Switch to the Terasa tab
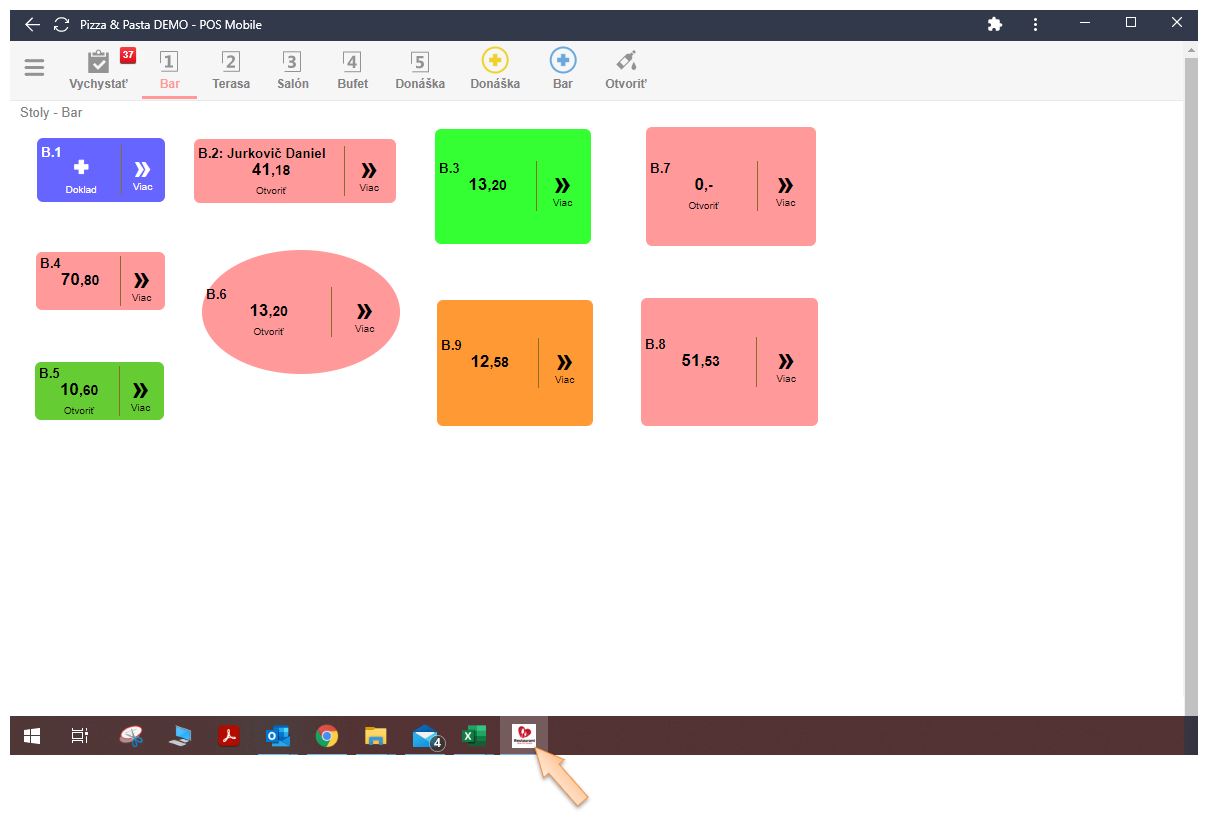Image resolution: width=1207 pixels, height=817 pixels. click(231, 71)
